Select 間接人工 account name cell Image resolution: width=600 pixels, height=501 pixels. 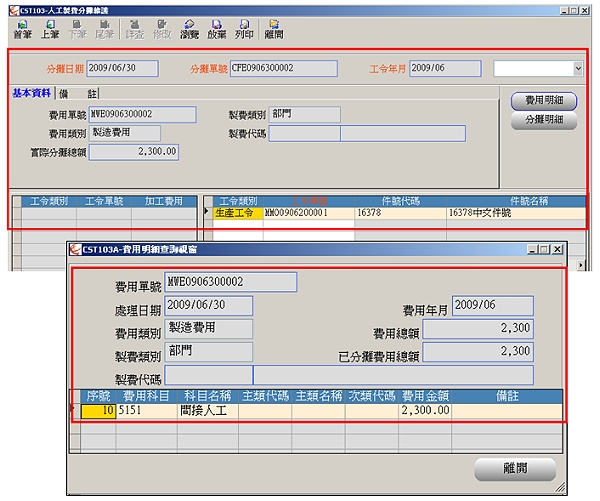[x=208, y=411]
